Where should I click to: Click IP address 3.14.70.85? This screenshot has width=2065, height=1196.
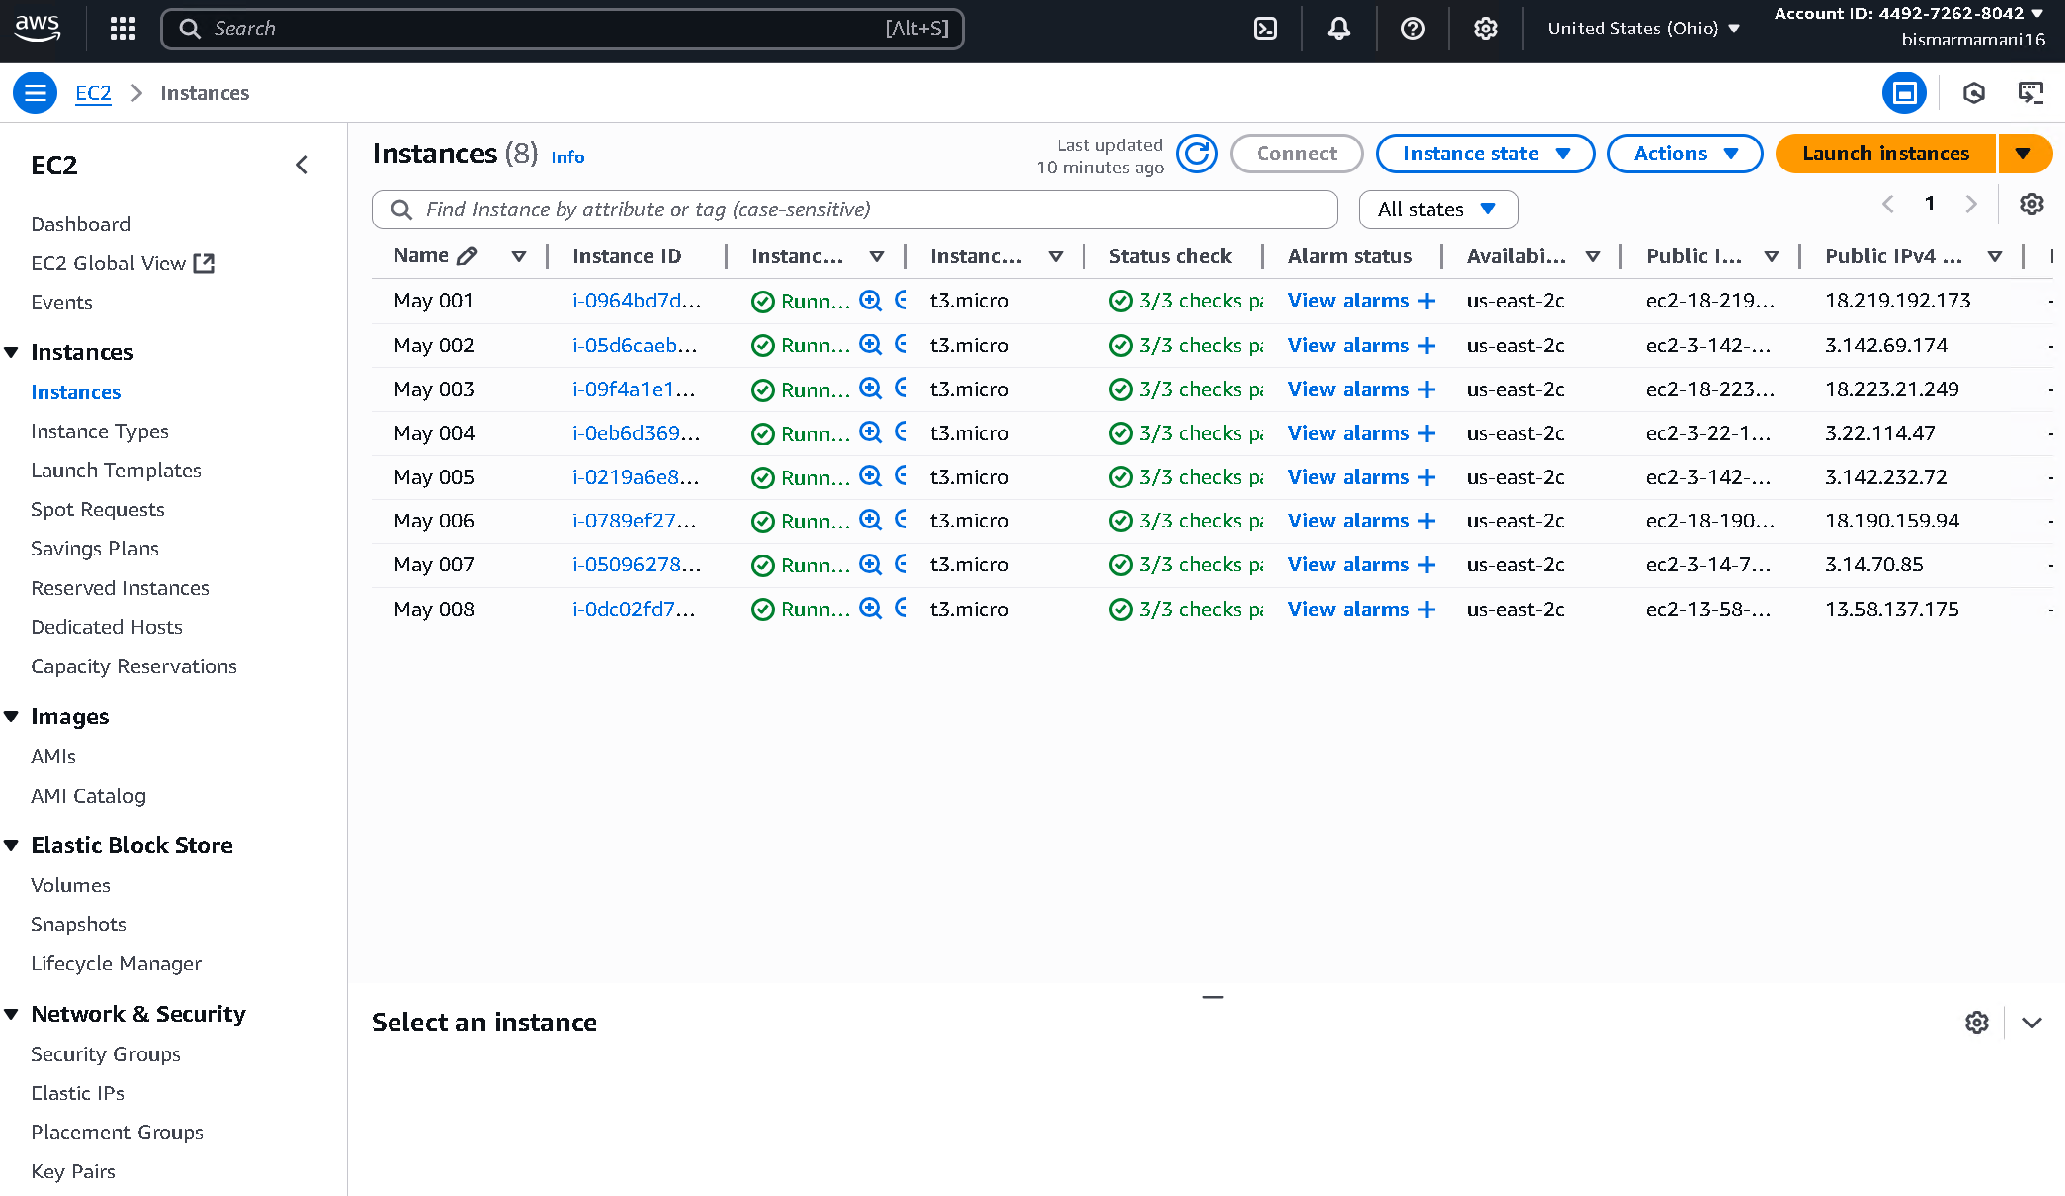[x=1874, y=564]
